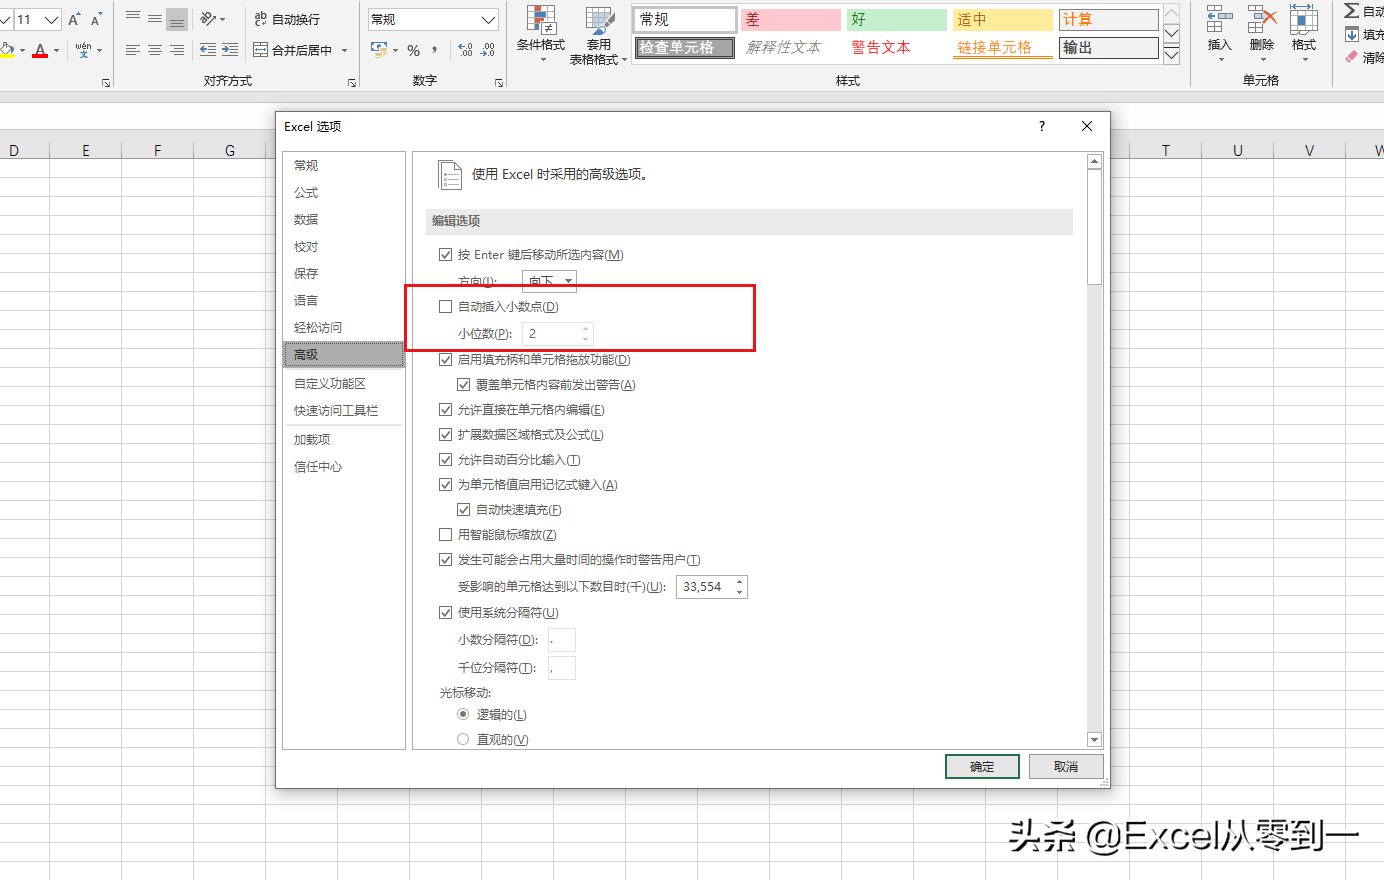Click the 取消 button
This screenshot has width=1384, height=880.
[1066, 767]
